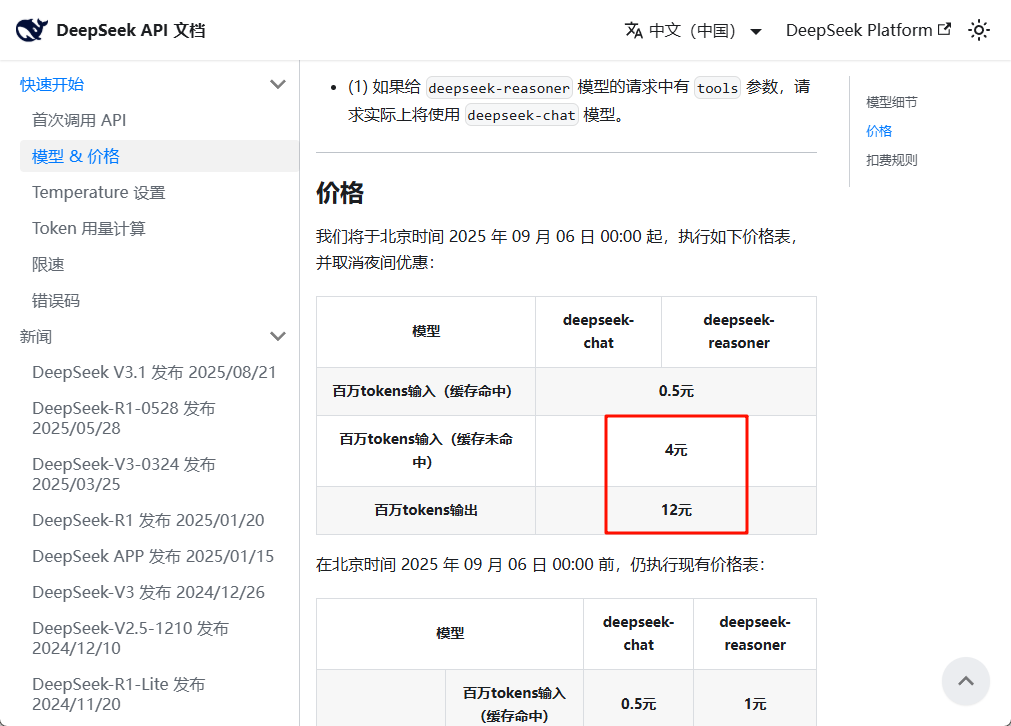The width and height of the screenshot is (1011, 726).
Task: Click dropdown caret next to 中文（中国）
Action: 756,32
